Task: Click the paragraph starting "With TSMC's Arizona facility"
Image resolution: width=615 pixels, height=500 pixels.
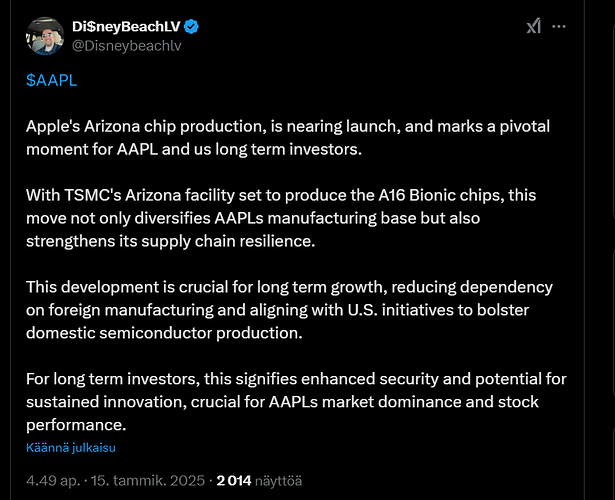Action: pyautogui.click(x=281, y=218)
